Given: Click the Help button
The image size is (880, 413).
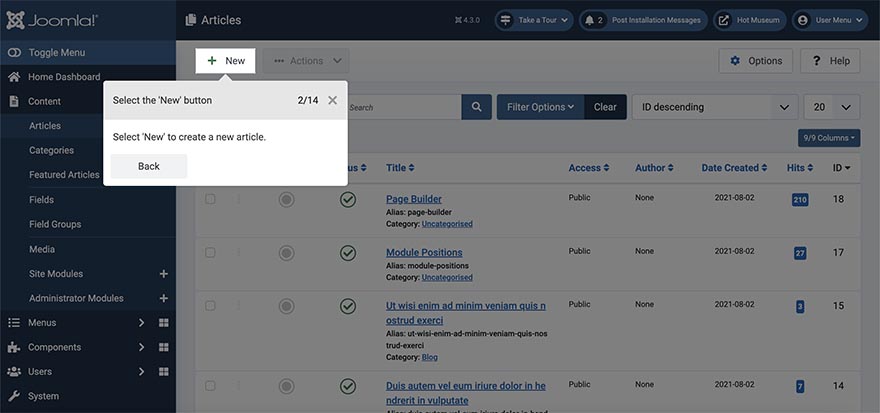Looking at the screenshot, I should [x=830, y=61].
